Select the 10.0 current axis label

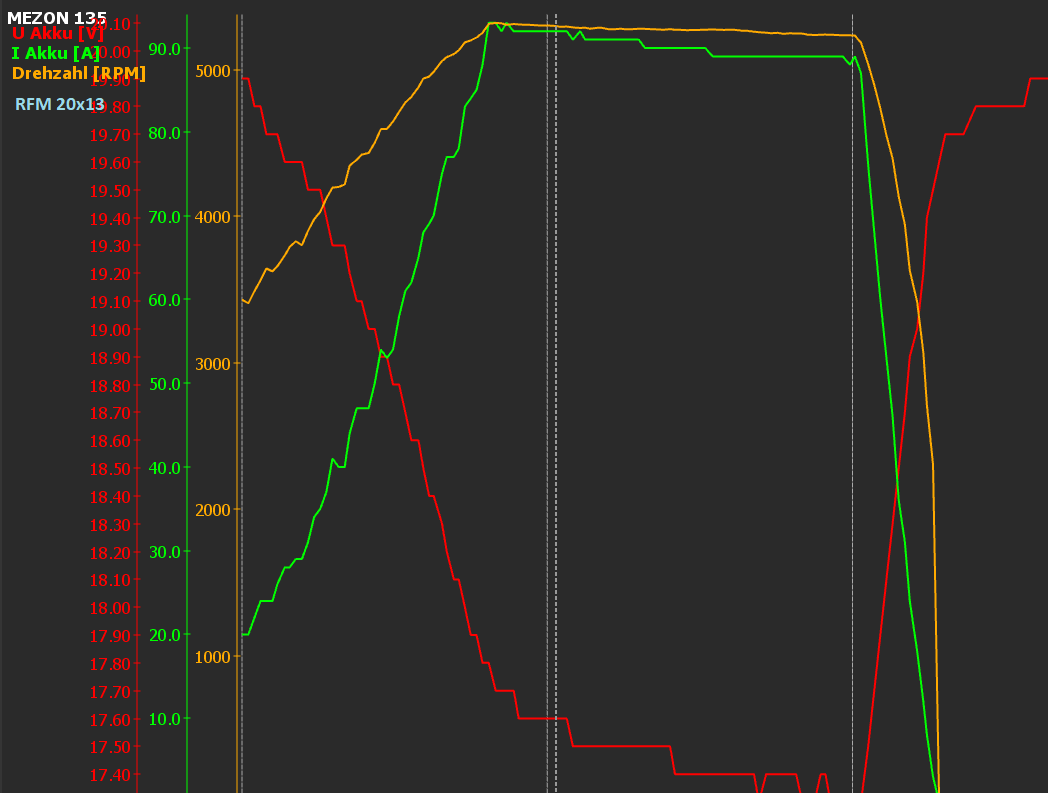click(164, 719)
